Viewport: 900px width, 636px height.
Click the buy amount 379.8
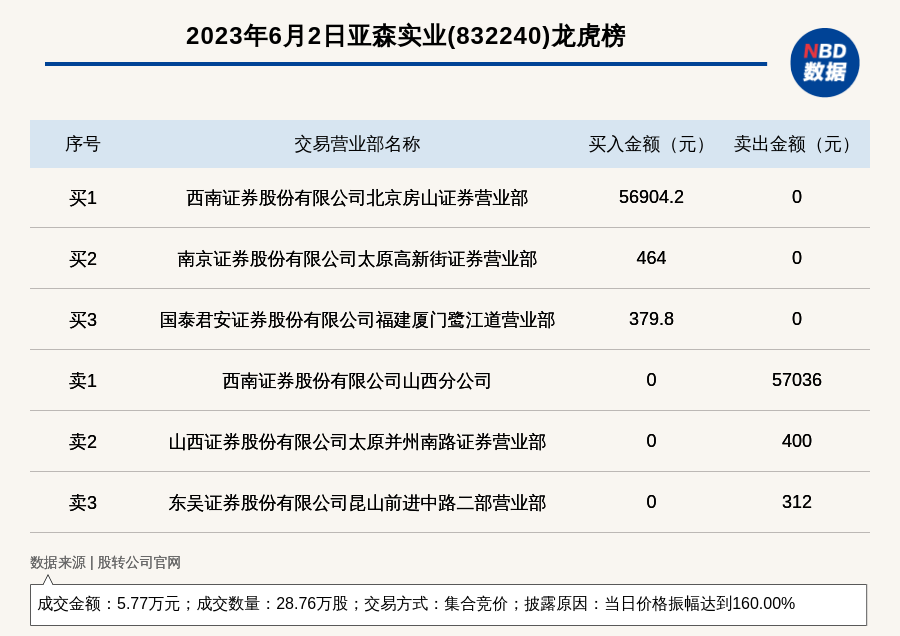coord(651,319)
